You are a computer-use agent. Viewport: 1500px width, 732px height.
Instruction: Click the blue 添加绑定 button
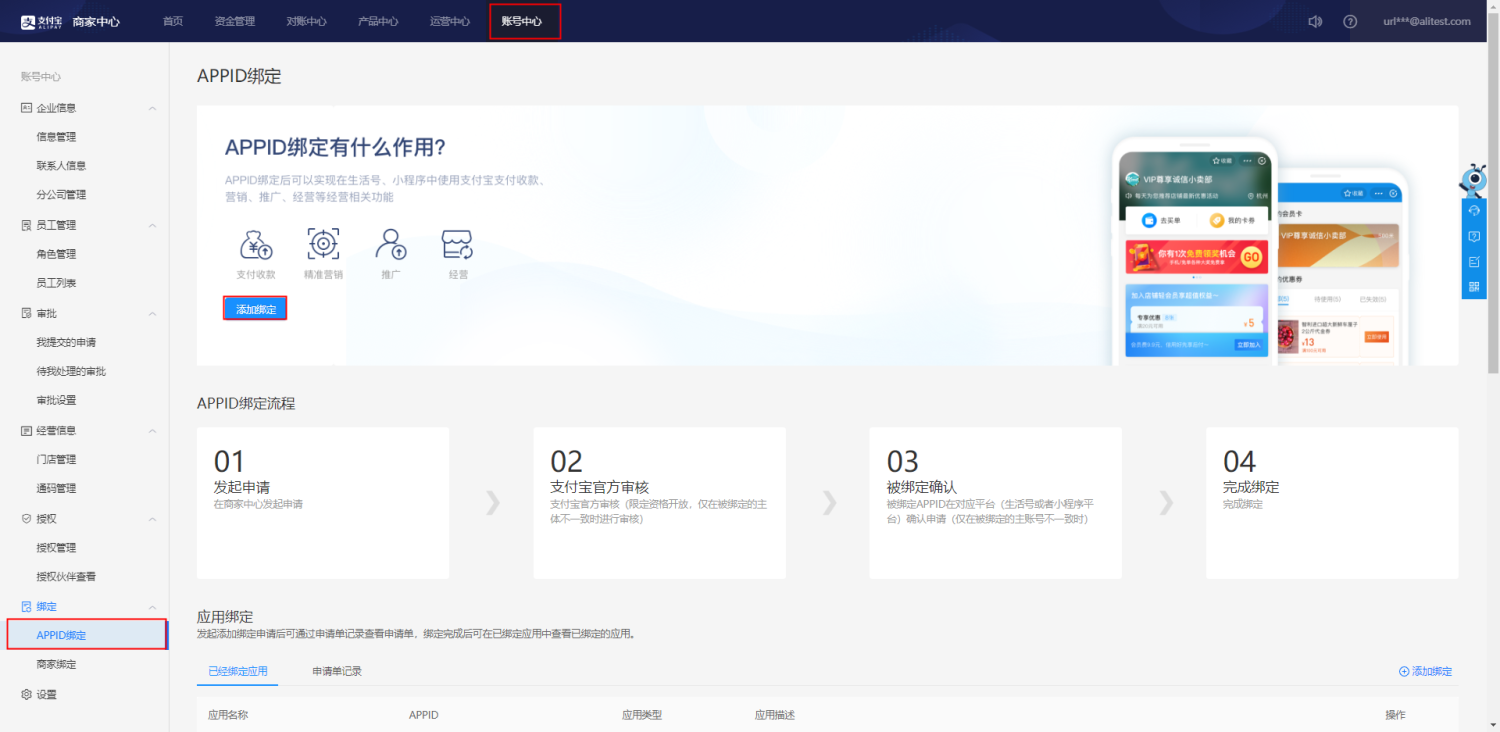255,309
